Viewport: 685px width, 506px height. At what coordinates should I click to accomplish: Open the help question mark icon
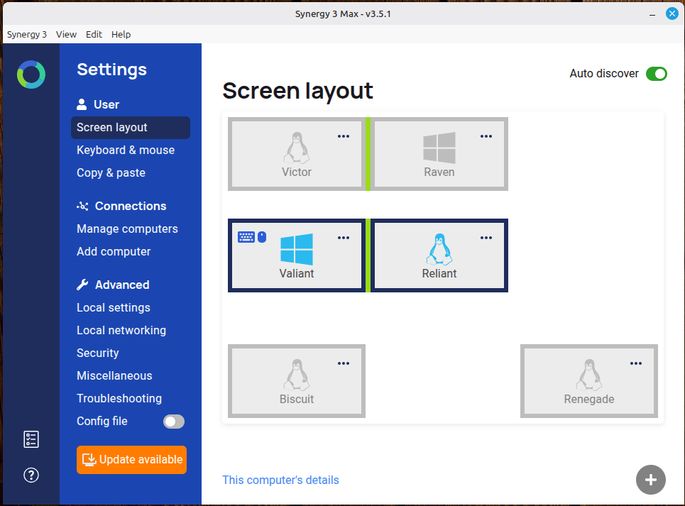pyautogui.click(x=31, y=475)
